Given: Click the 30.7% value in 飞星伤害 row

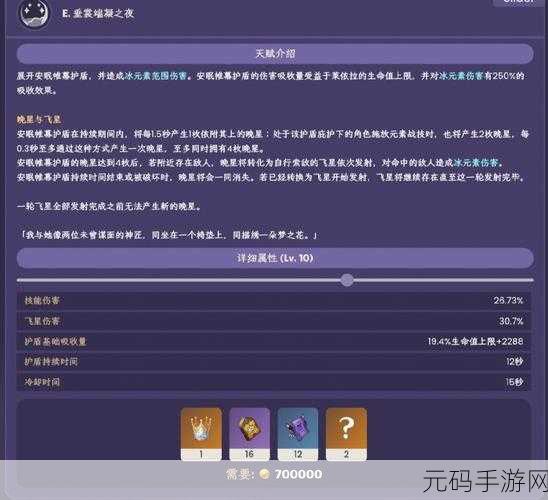Looking at the screenshot, I should coord(511,321).
